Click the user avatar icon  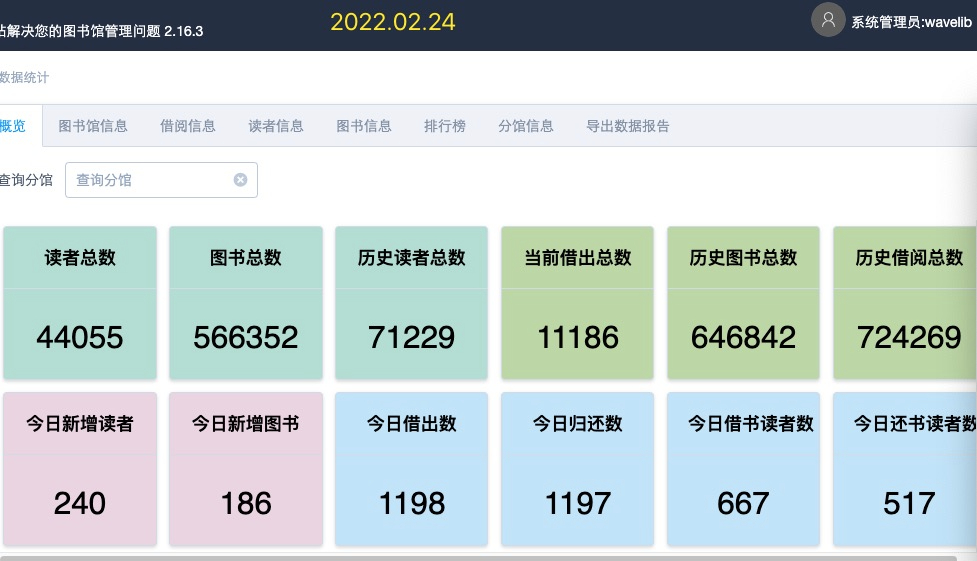coord(828,20)
